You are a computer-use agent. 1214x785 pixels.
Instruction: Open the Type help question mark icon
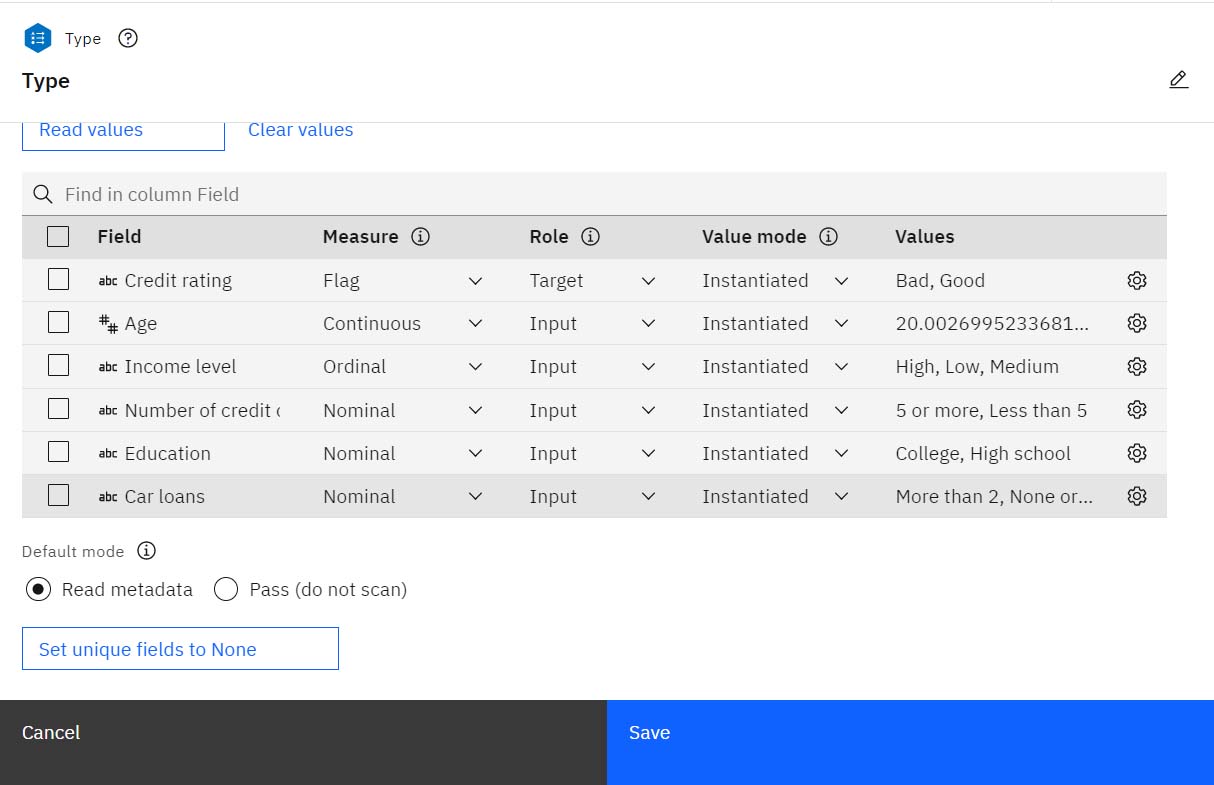point(128,38)
